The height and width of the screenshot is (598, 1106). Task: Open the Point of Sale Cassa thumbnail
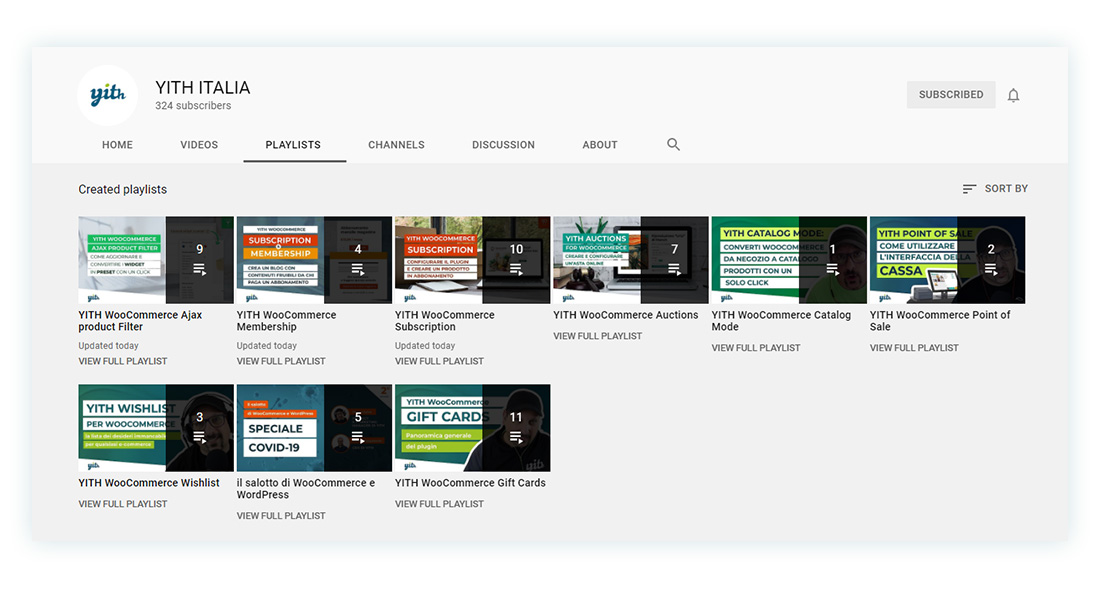[947, 260]
